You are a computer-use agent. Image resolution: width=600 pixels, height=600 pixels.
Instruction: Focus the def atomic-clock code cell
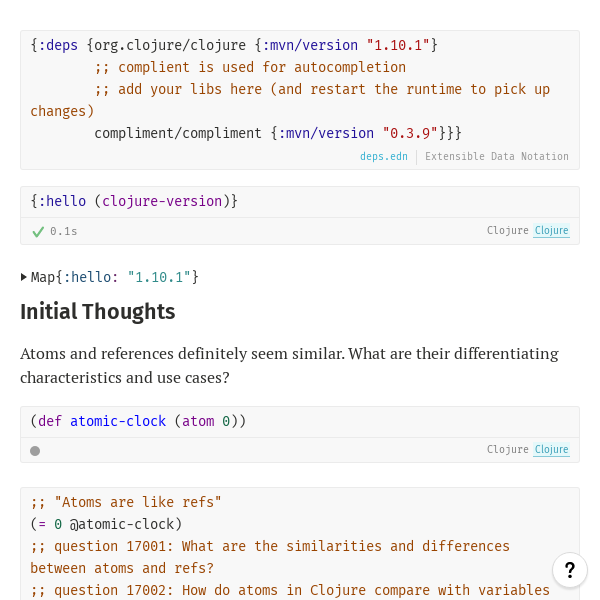(x=138, y=421)
